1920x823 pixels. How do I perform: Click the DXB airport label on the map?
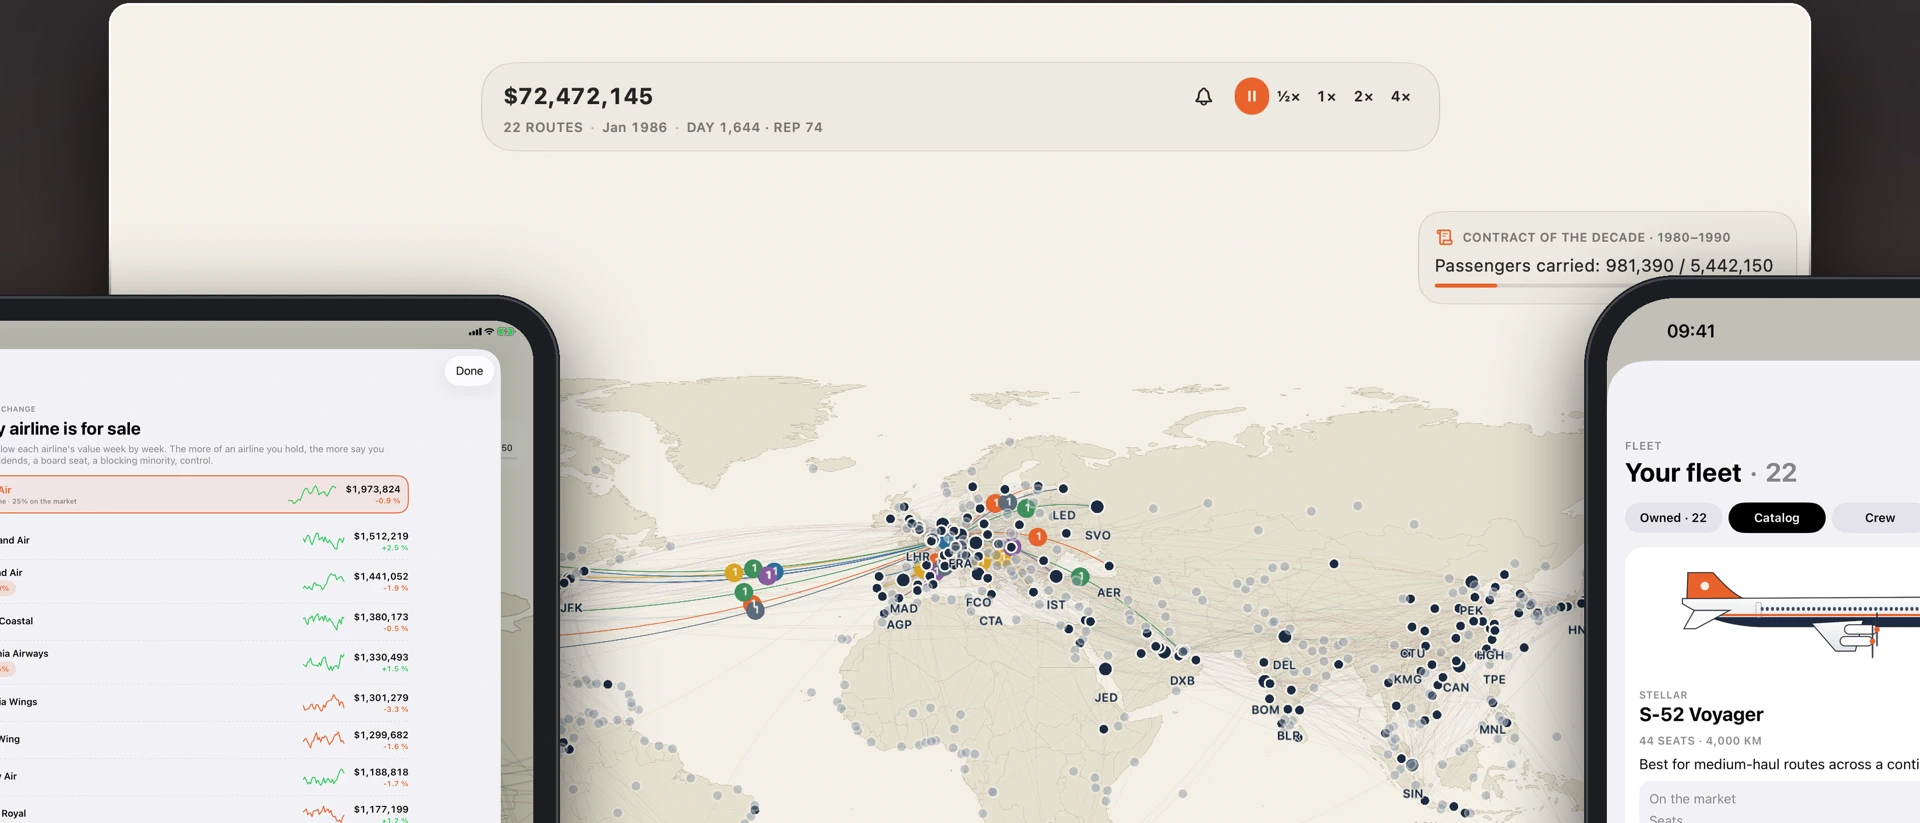1182,681
